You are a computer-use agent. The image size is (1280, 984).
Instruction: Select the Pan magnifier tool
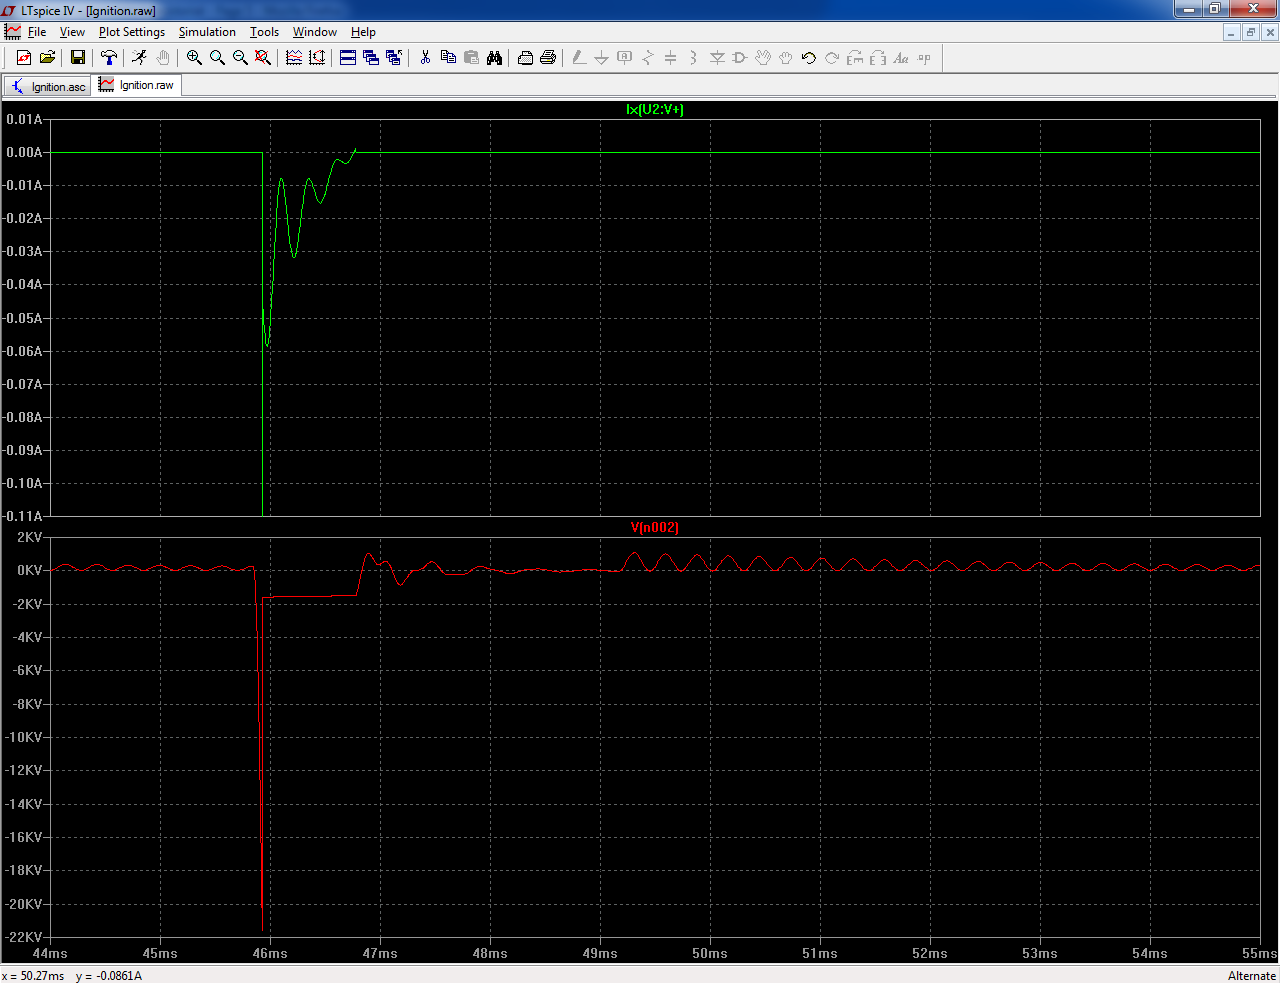[217, 58]
